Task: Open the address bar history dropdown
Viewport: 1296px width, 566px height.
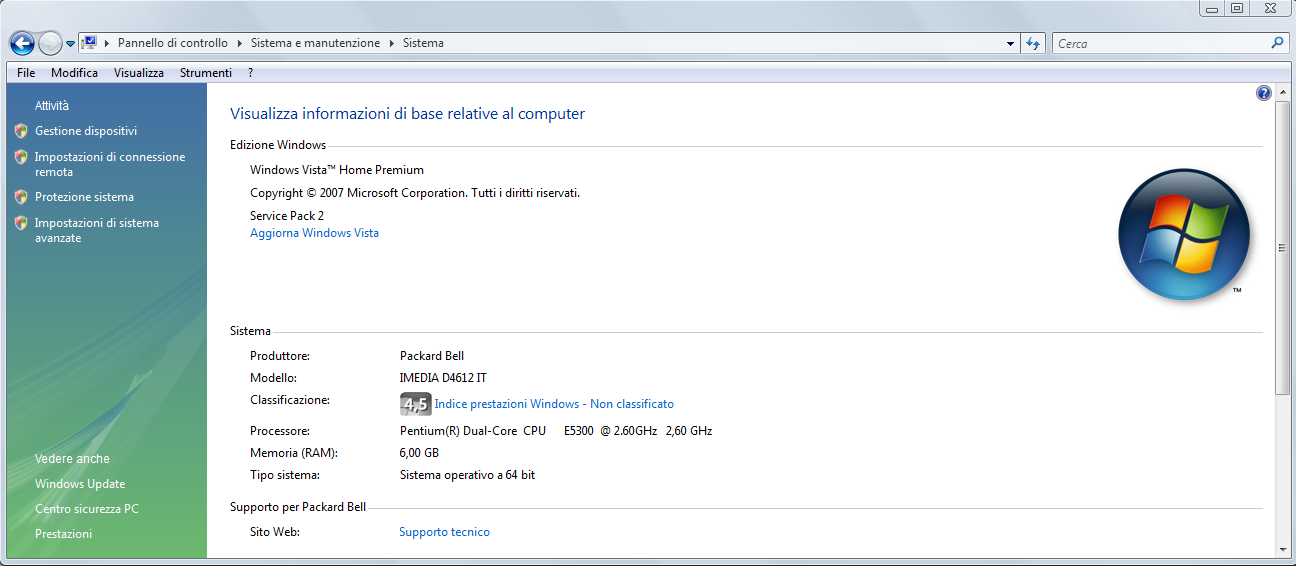Action: coord(1010,43)
